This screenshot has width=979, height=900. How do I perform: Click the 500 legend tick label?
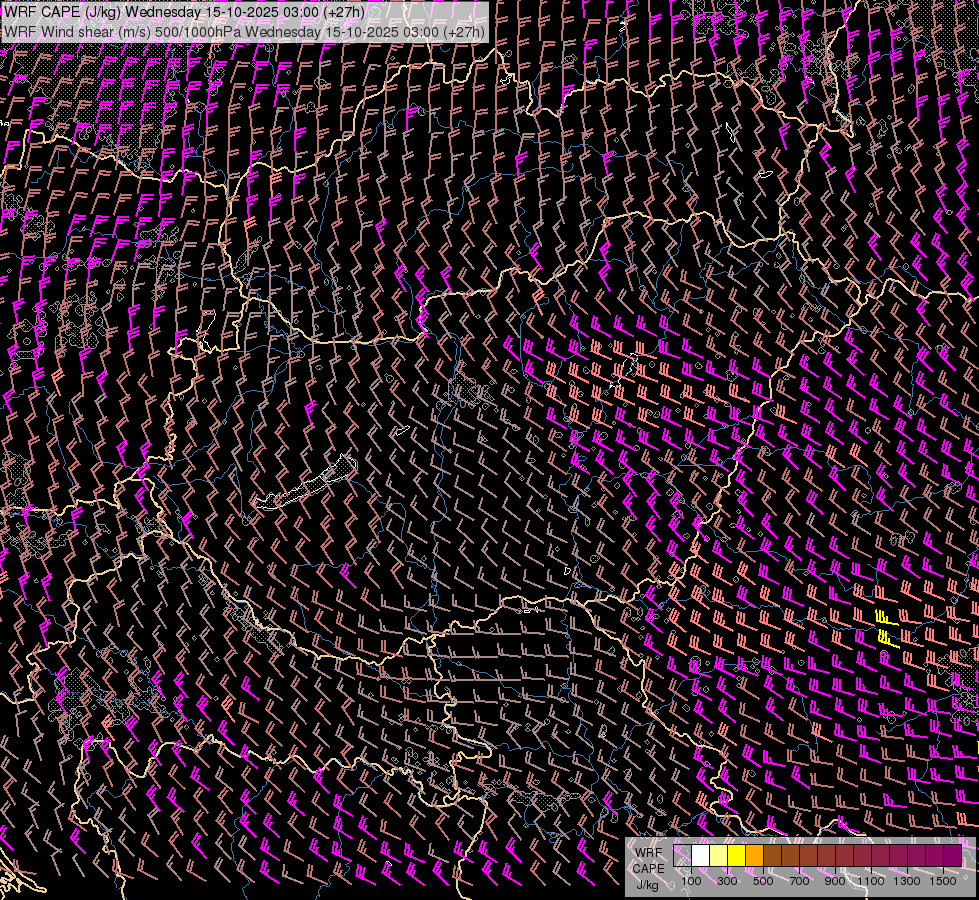click(x=763, y=881)
